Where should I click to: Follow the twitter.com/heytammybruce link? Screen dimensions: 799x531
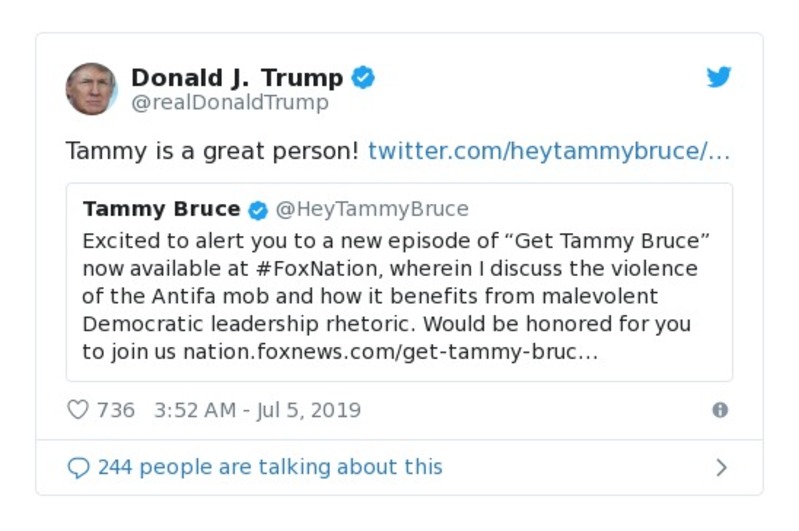click(549, 151)
